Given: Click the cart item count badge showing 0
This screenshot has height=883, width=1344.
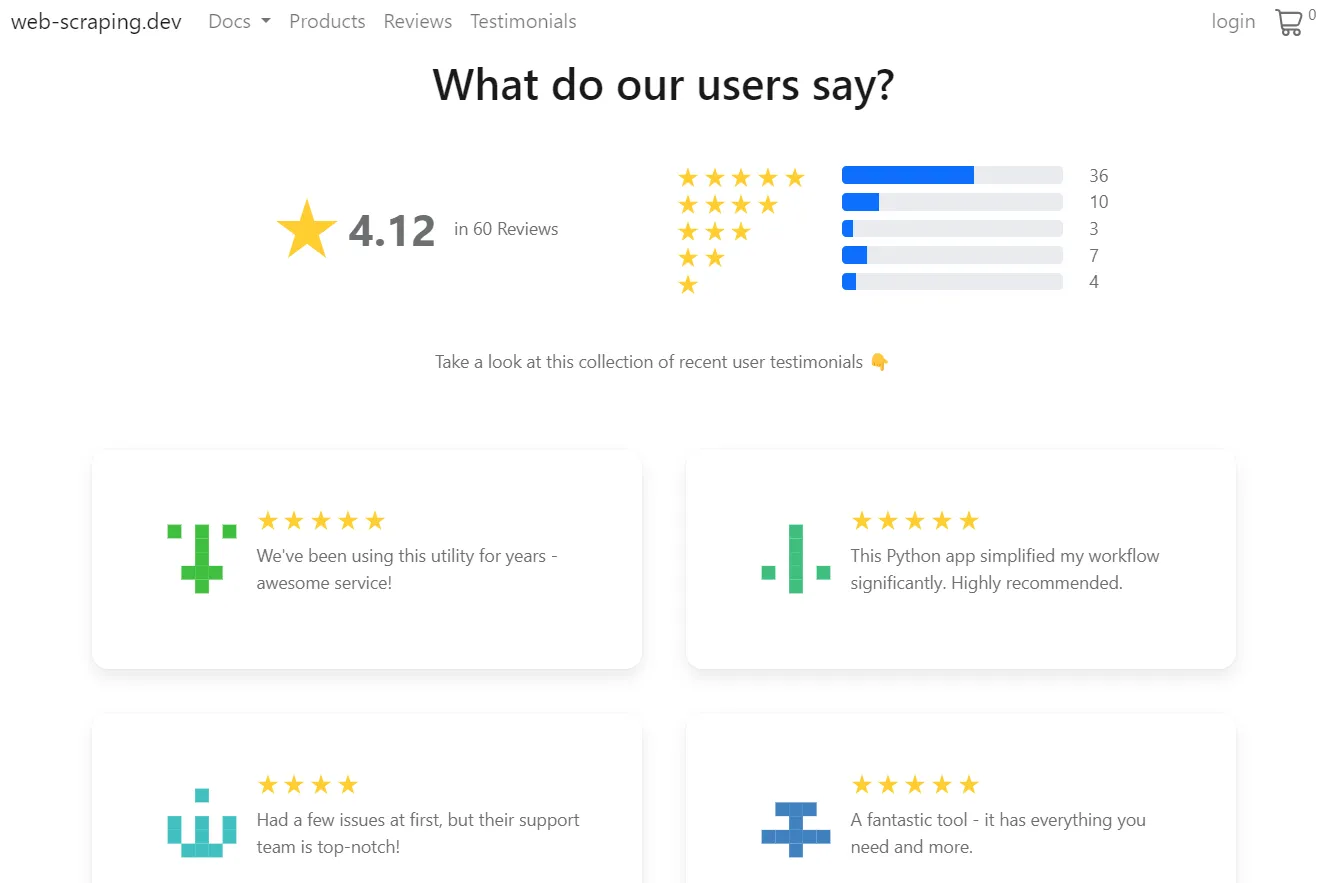Looking at the screenshot, I should point(1313,14).
